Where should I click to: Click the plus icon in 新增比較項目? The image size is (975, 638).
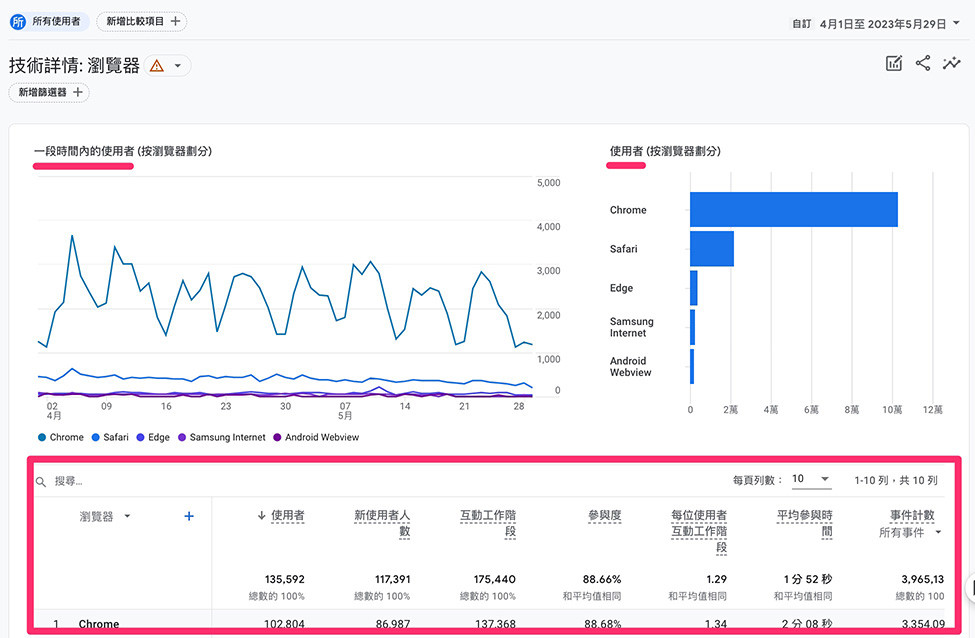click(x=175, y=21)
